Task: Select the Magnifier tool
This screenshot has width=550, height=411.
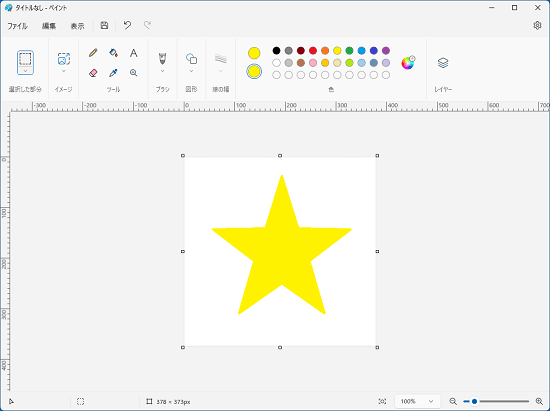Action: point(134,73)
